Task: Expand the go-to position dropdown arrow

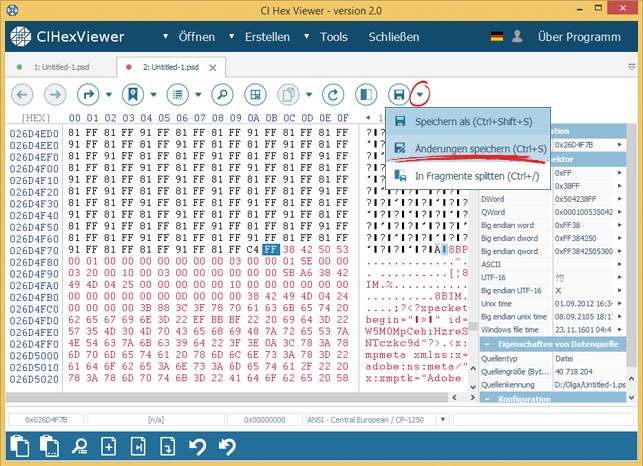Action: coord(109,95)
